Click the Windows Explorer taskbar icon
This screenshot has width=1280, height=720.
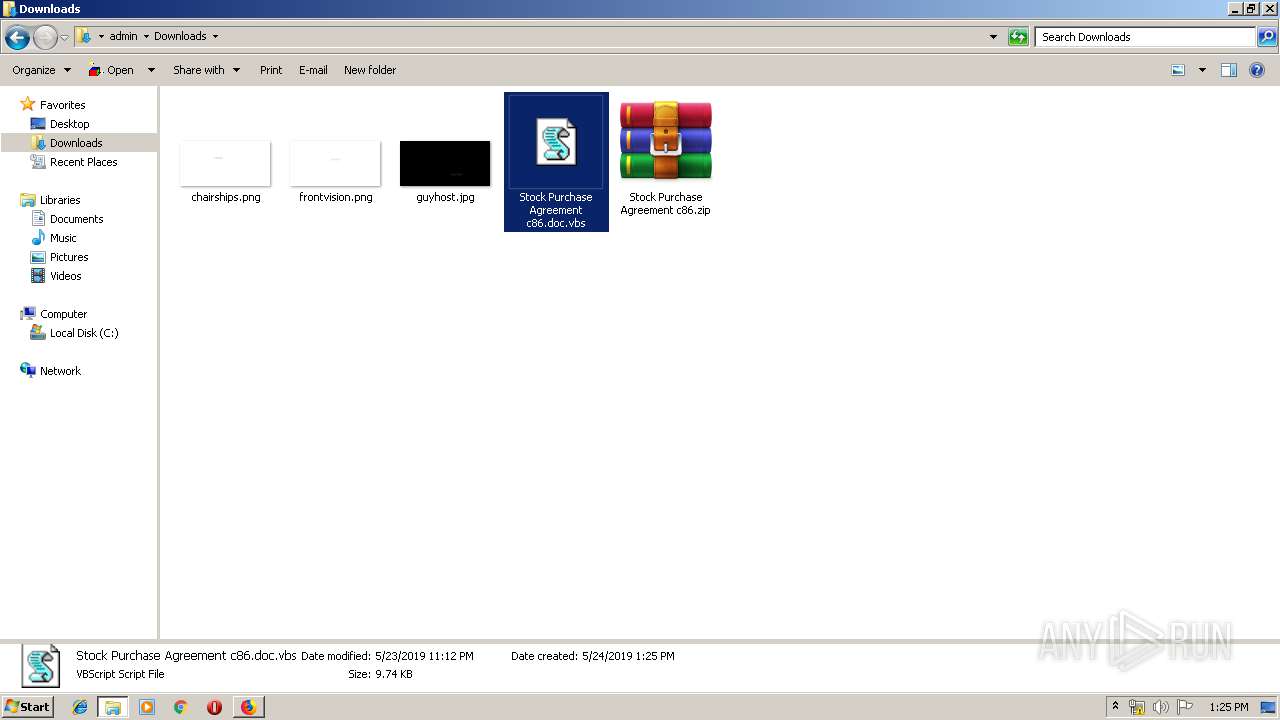[113, 707]
